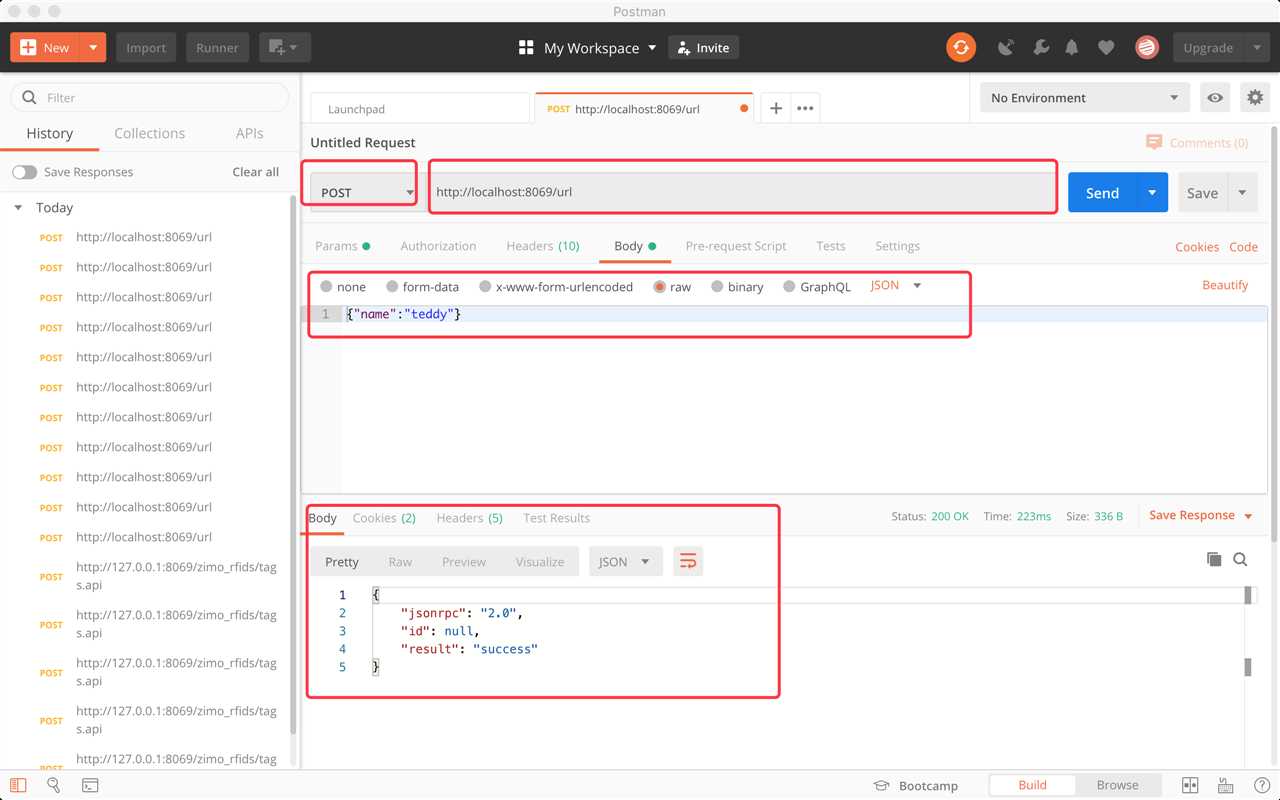Viewport: 1280px width, 800px height.
Task: Click Clear all history link
Action: [x=256, y=172]
